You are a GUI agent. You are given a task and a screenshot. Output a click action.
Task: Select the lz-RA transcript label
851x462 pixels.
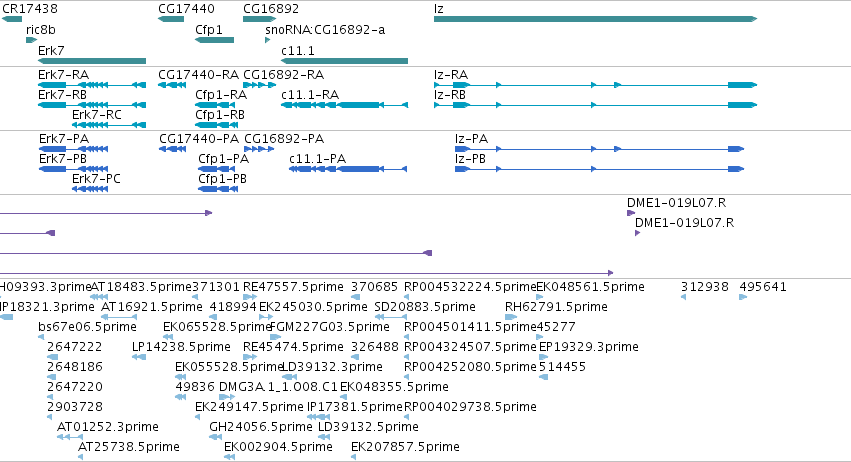point(451,75)
